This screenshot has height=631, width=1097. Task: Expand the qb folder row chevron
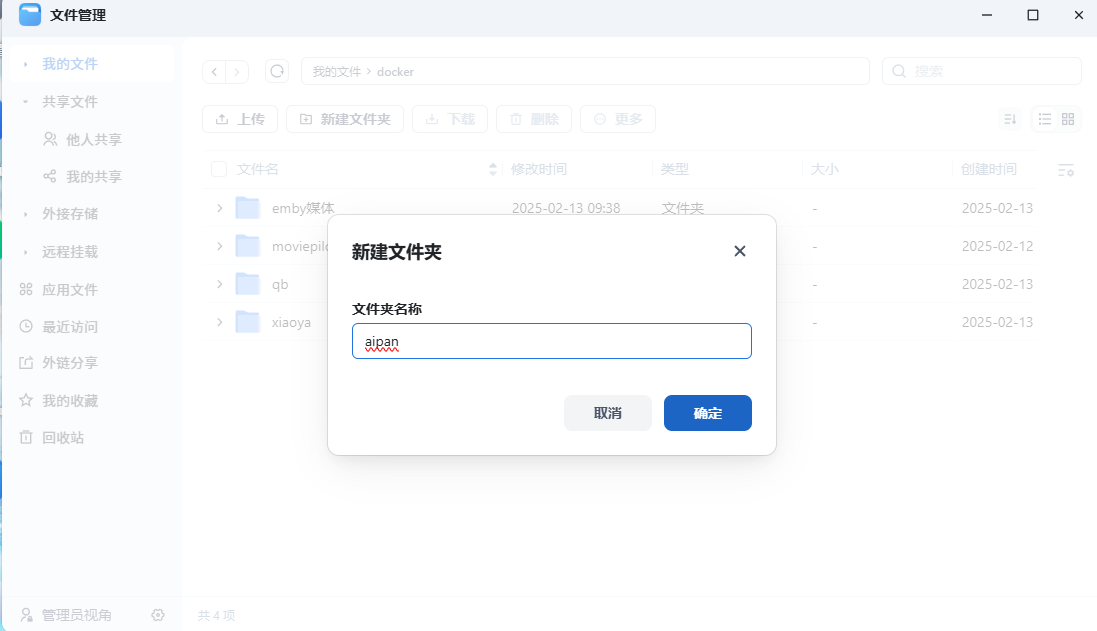[219, 284]
